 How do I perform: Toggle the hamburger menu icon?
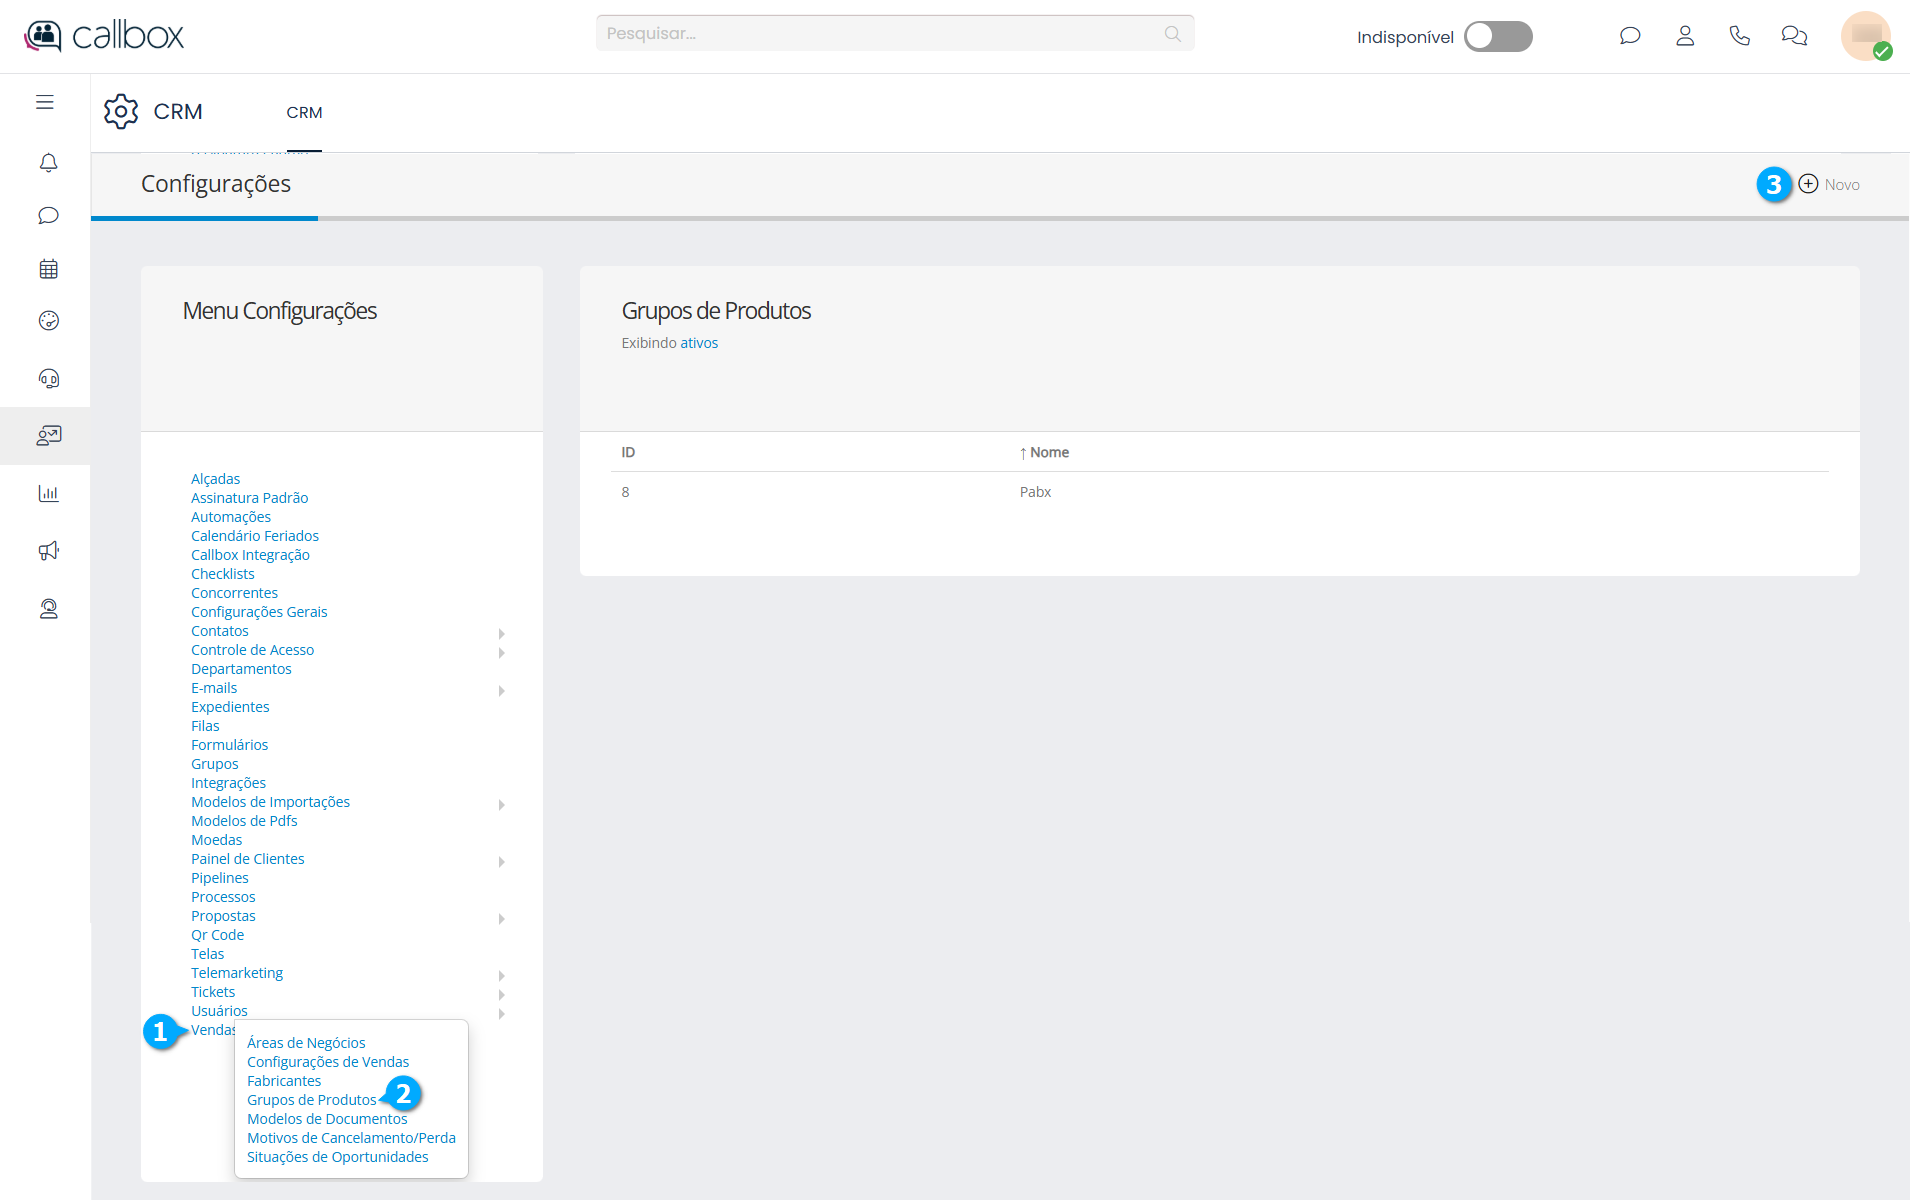tap(45, 102)
